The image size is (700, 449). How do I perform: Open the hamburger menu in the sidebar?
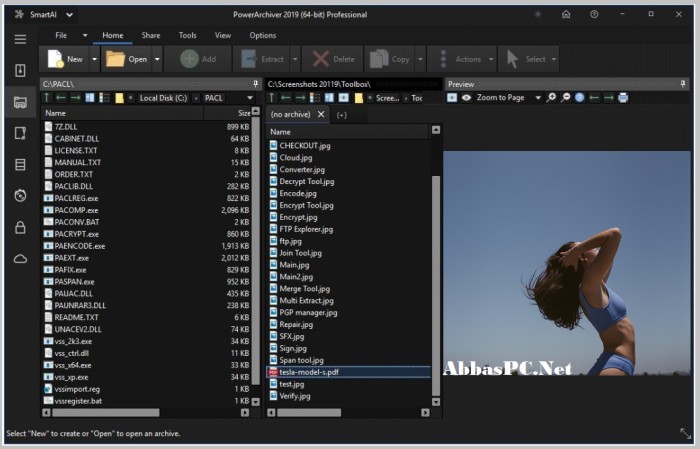tap(20, 39)
